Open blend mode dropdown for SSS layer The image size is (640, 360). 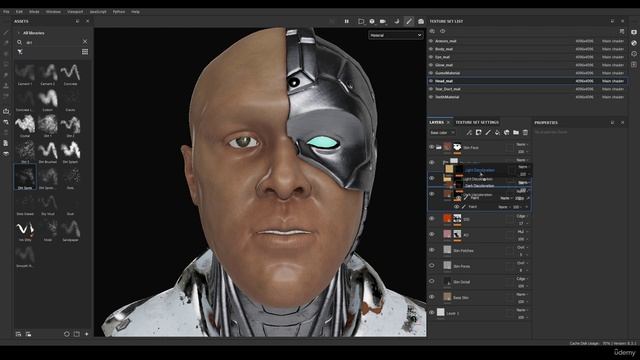pos(522,216)
